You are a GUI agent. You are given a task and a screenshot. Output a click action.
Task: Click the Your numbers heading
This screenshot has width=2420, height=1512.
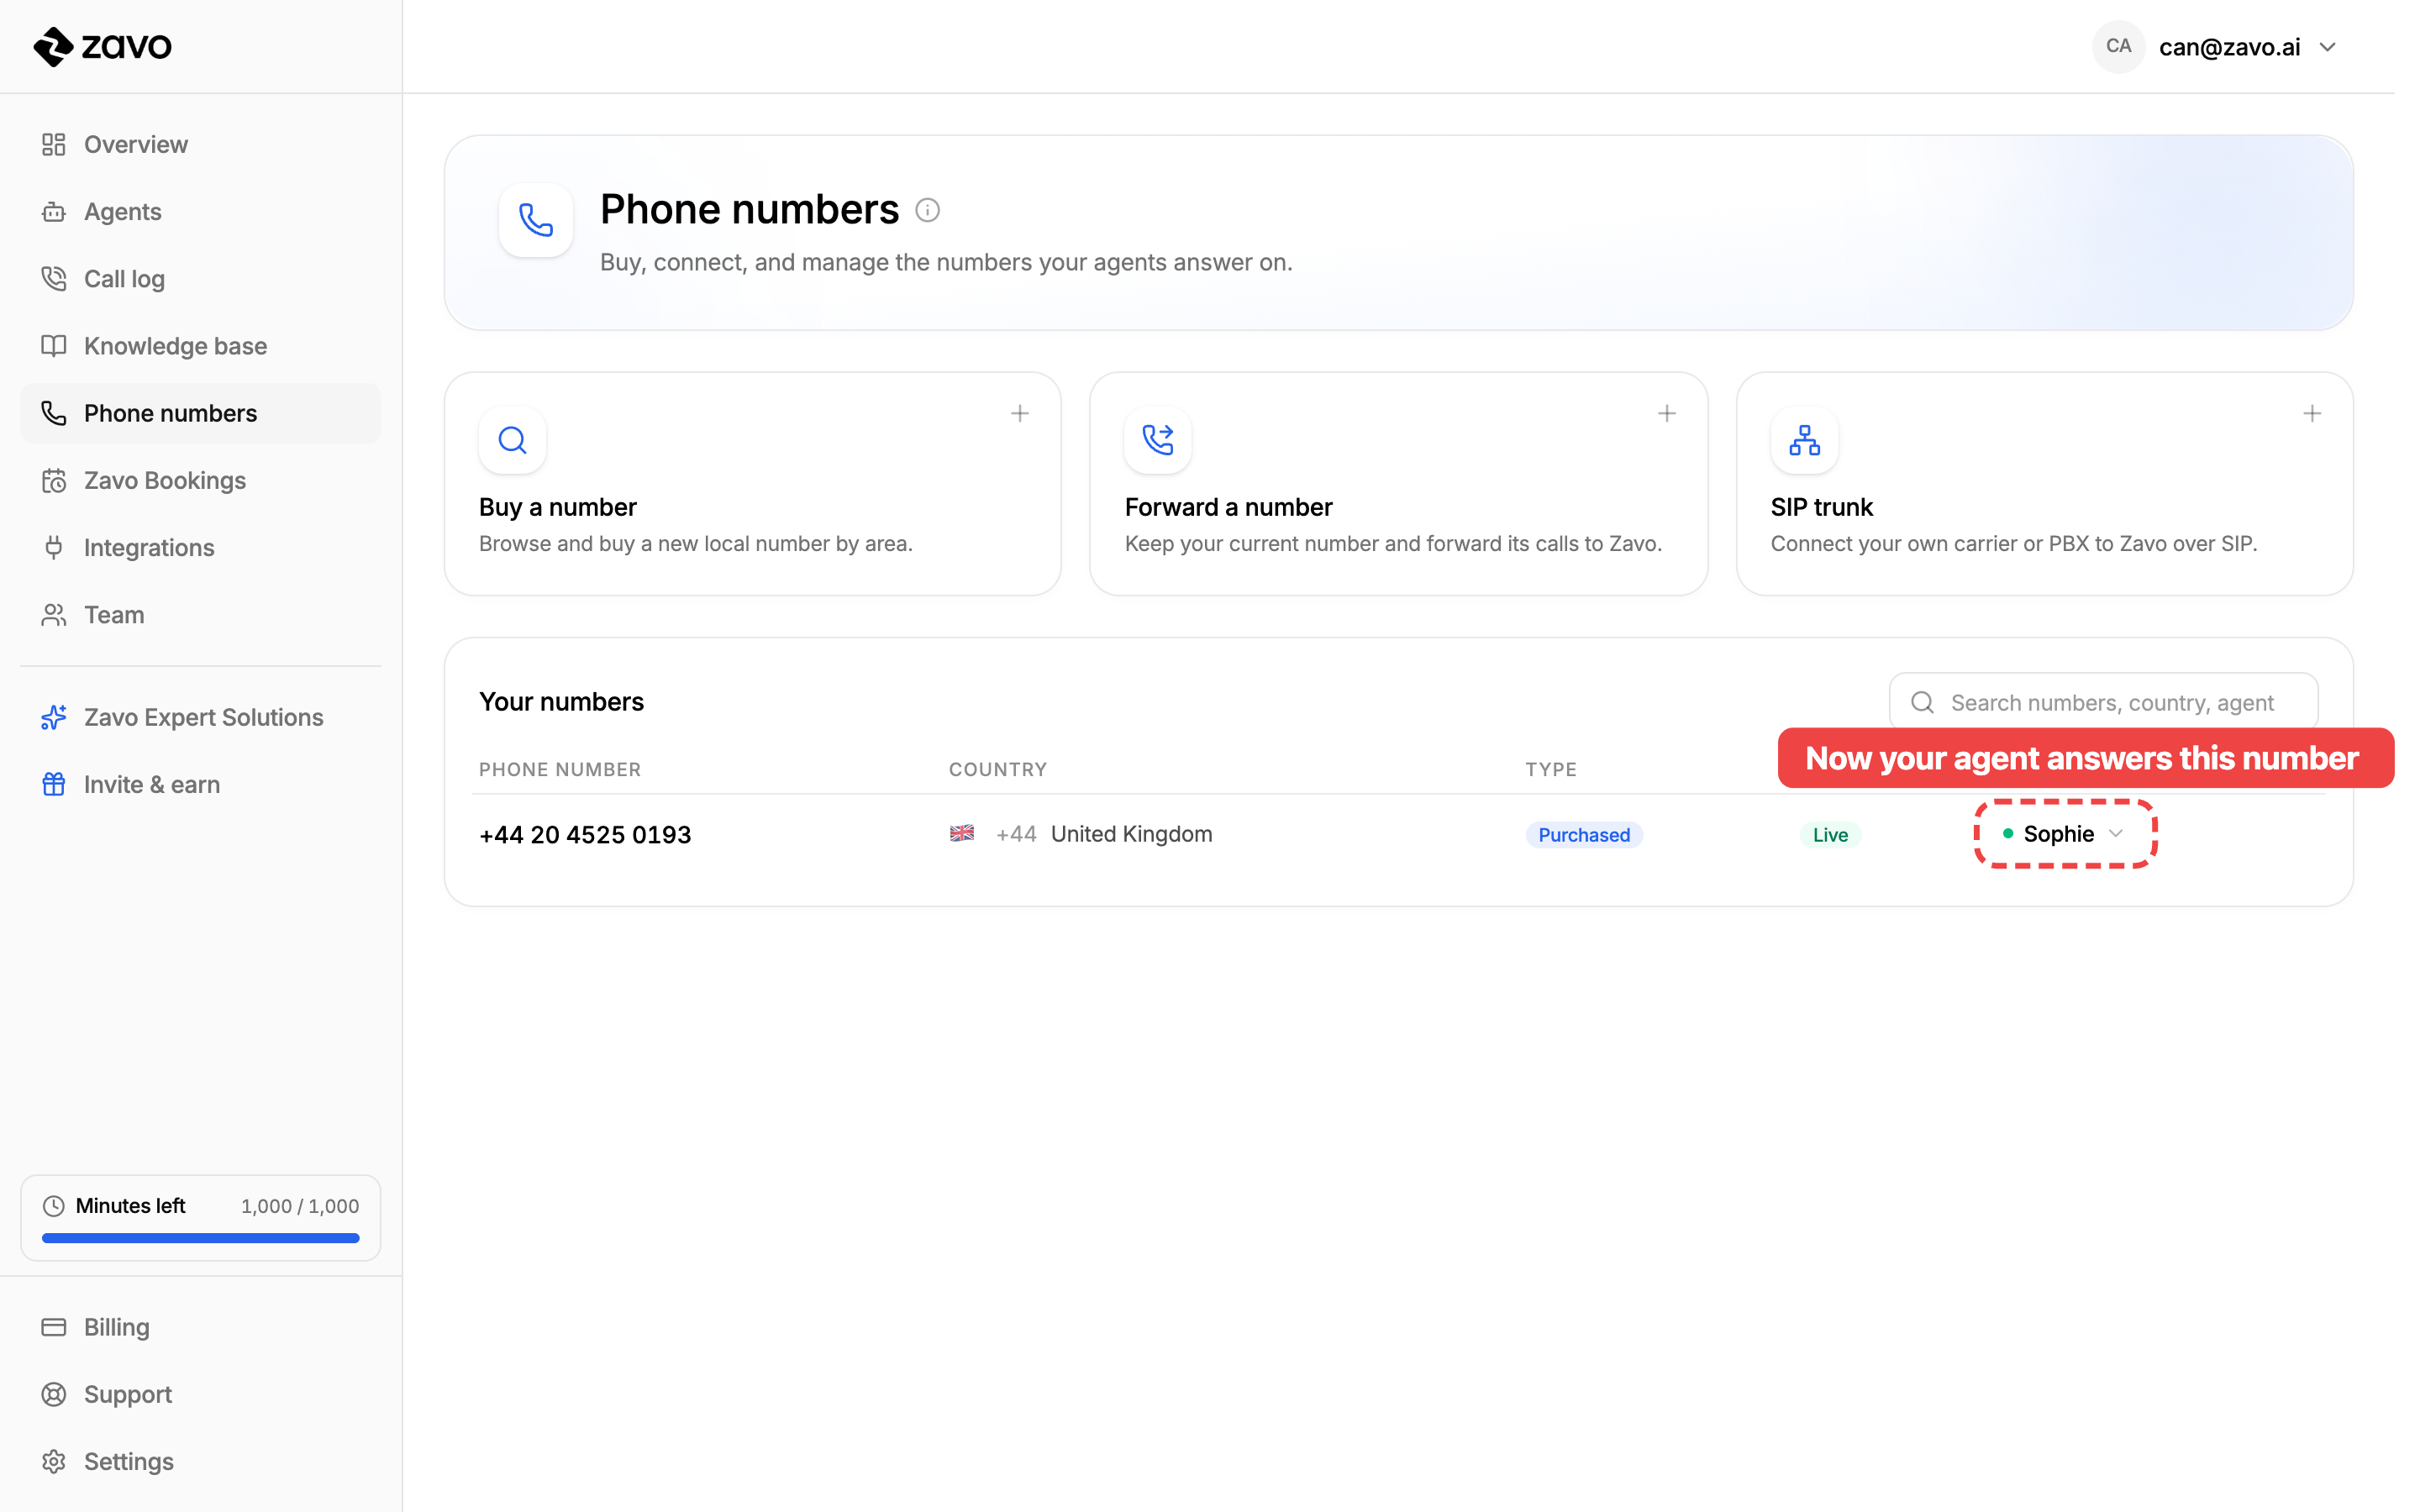coord(561,702)
